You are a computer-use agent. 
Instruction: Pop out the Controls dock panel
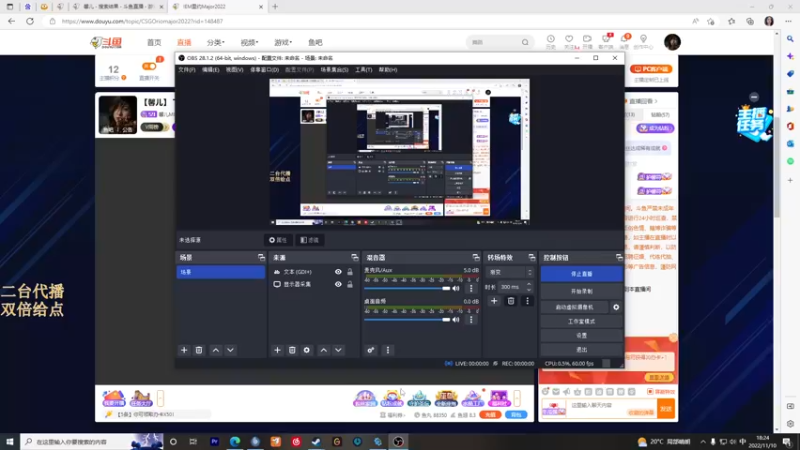click(619, 258)
